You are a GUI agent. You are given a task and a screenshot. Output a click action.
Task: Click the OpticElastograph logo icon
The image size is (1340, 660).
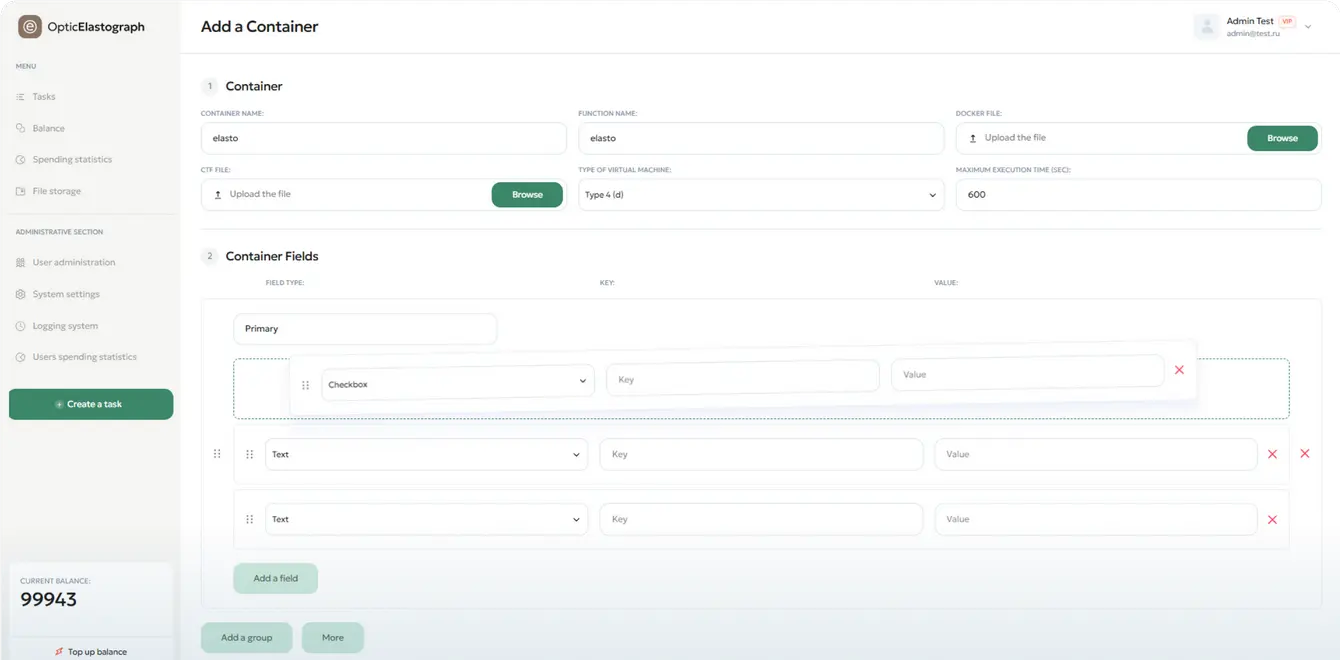click(x=30, y=27)
